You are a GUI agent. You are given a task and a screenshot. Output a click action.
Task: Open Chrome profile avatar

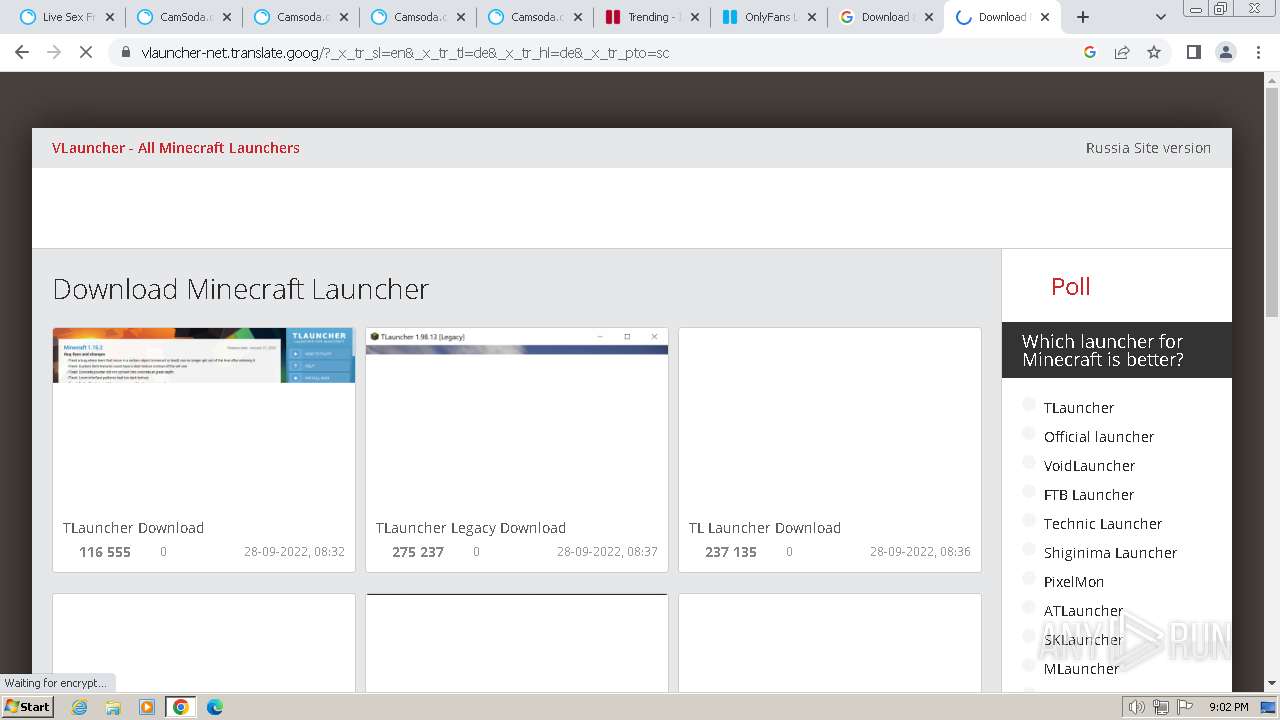pos(1226,52)
